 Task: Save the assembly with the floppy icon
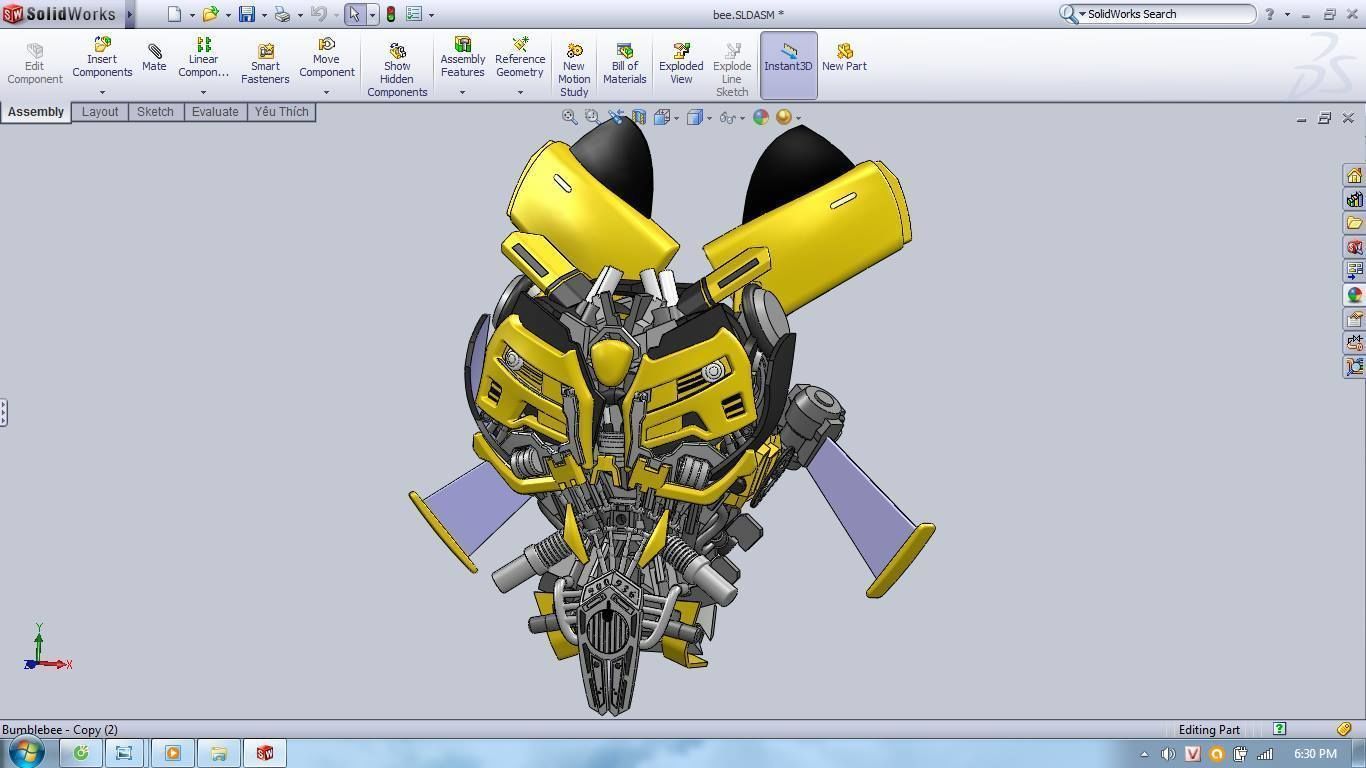(x=246, y=14)
